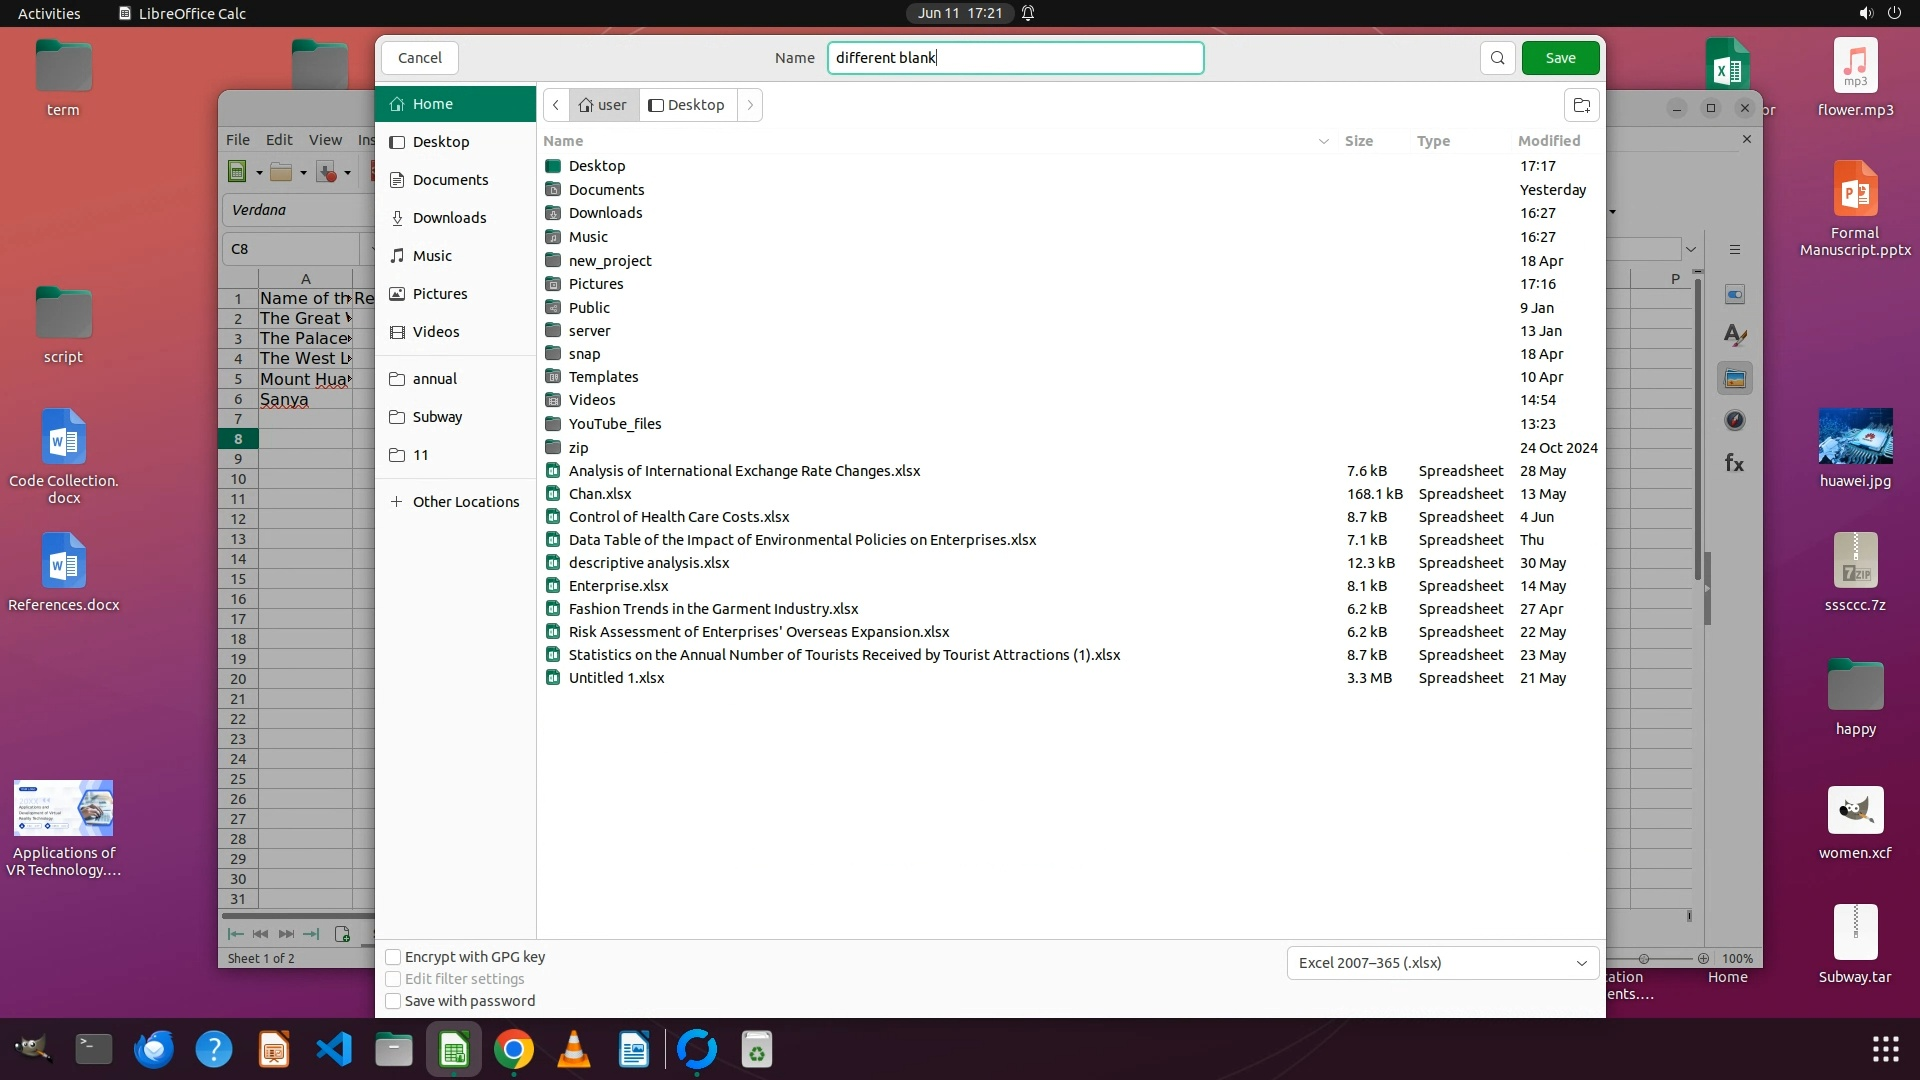Screen dimensions: 1920x1080
Task: Open the sidebar Styles panel icon
Action: pos(1735,336)
